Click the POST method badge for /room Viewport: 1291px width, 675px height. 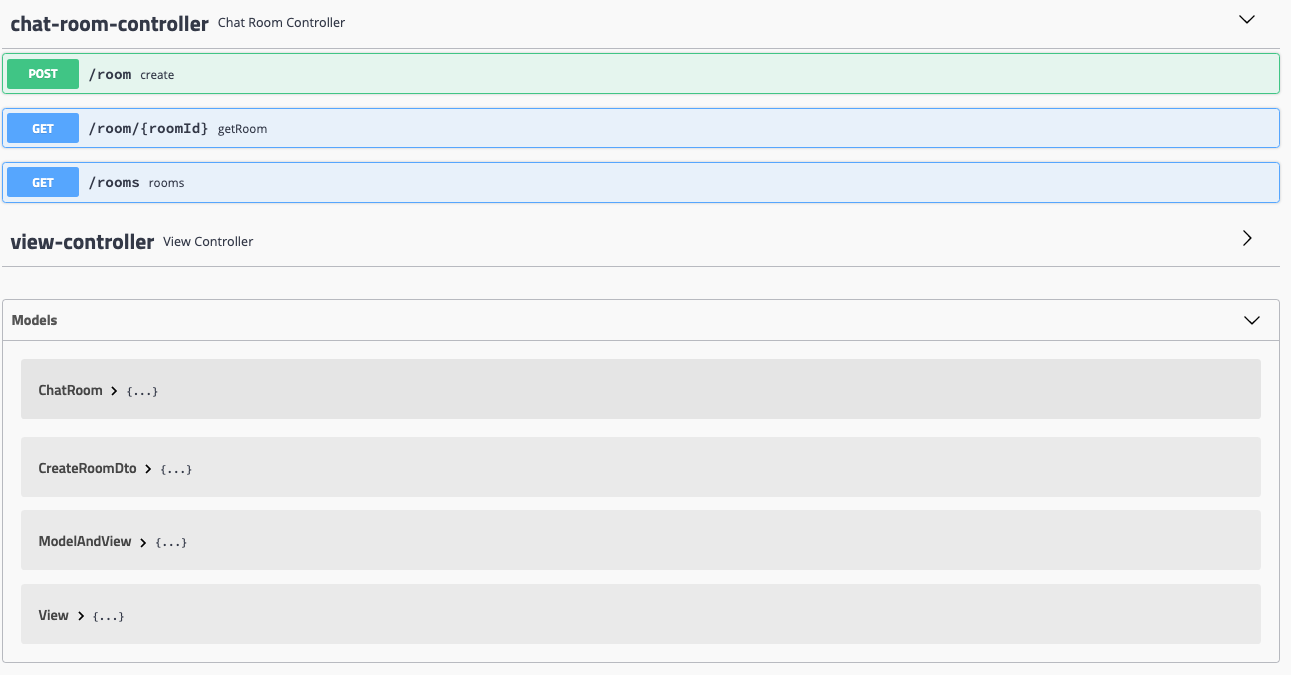tap(43, 74)
